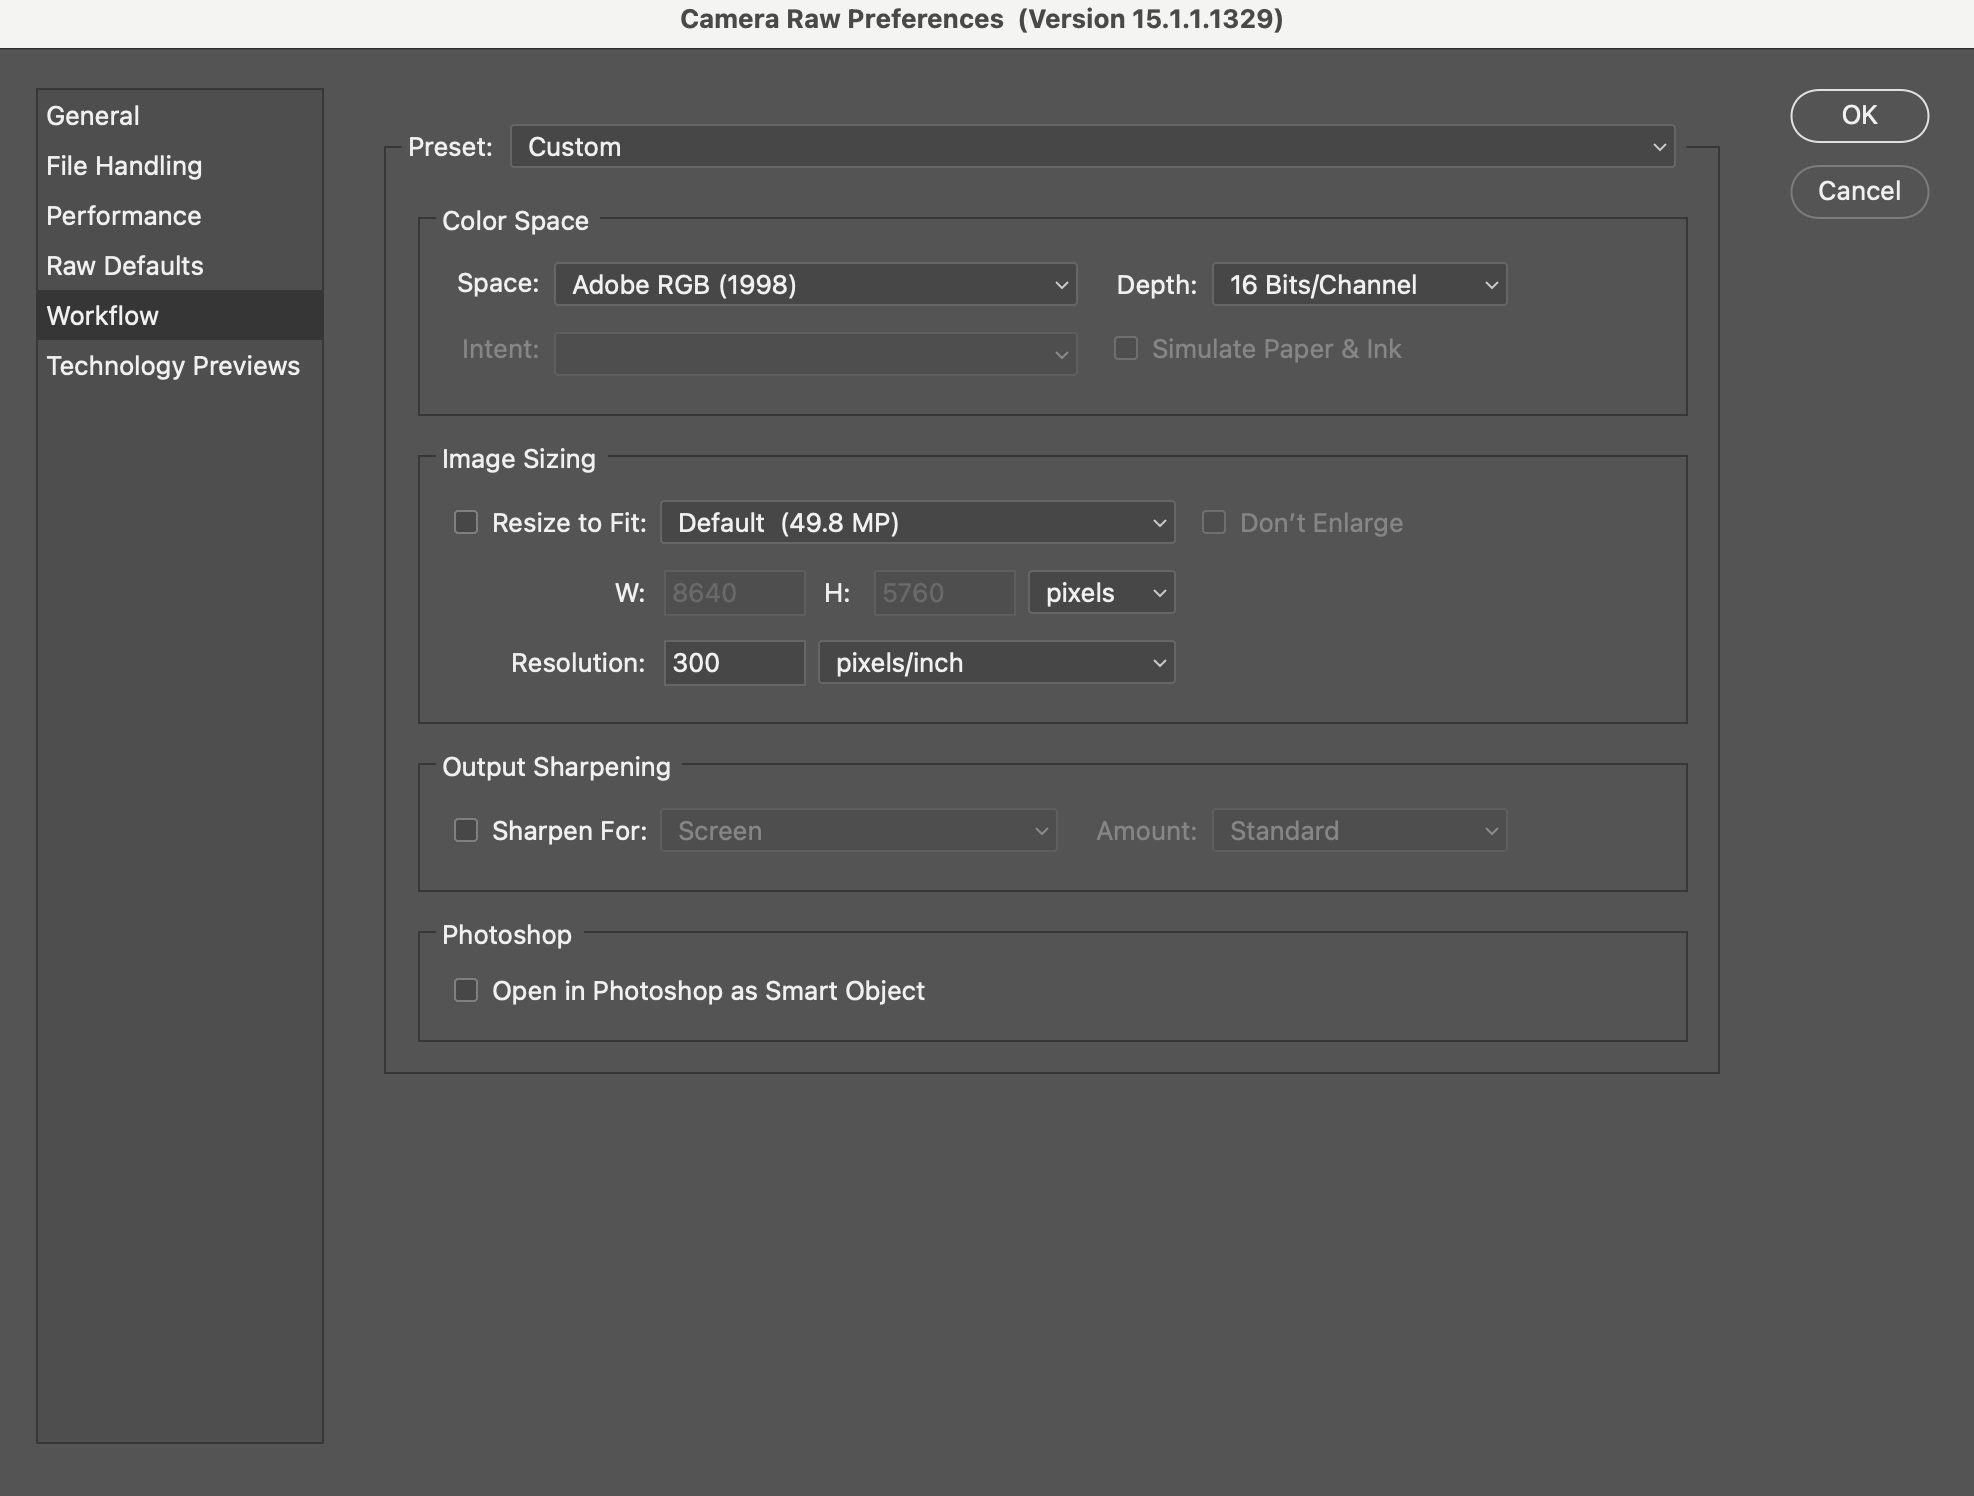Viewport: 1974px width, 1496px height.
Task: Click the OK button
Action: pos(1858,116)
